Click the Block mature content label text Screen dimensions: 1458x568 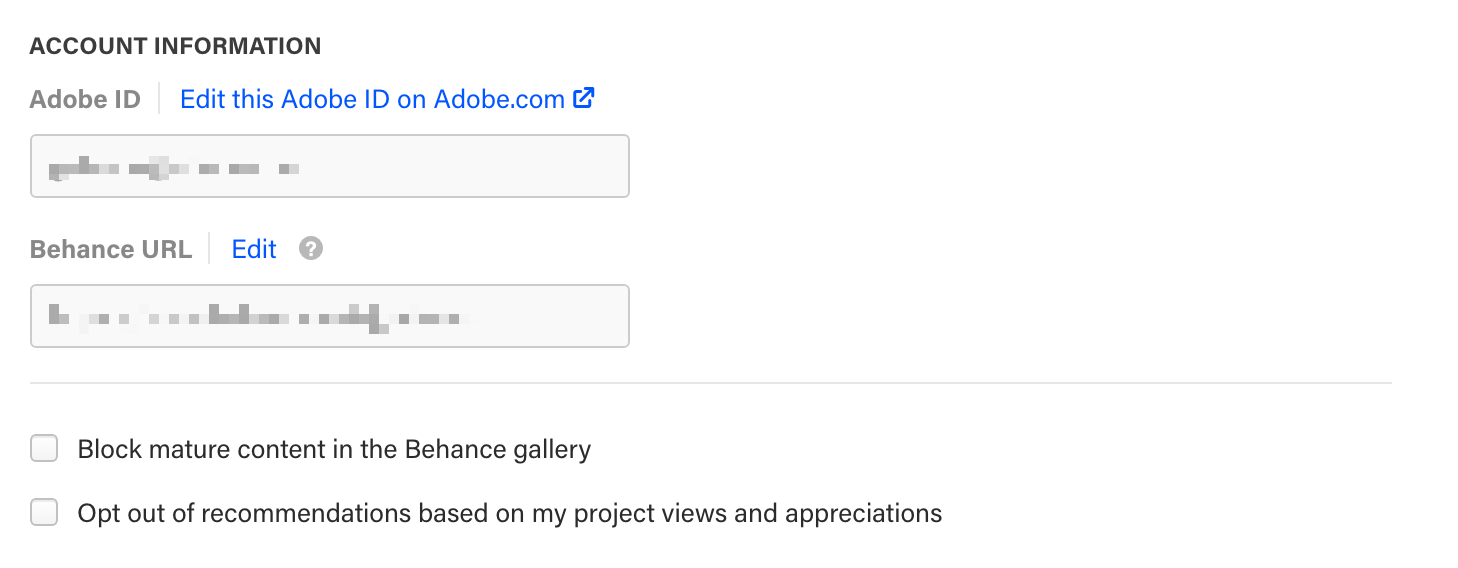334,449
